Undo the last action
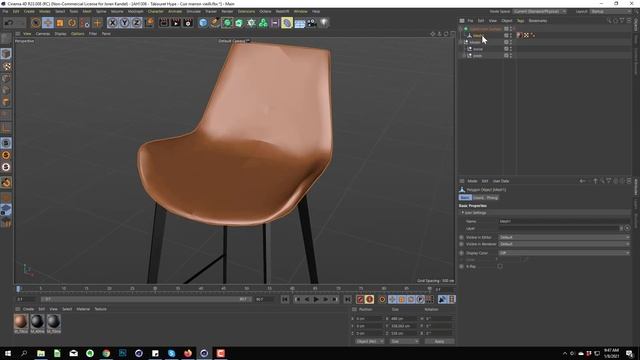This screenshot has height=360, width=640. [9, 23]
